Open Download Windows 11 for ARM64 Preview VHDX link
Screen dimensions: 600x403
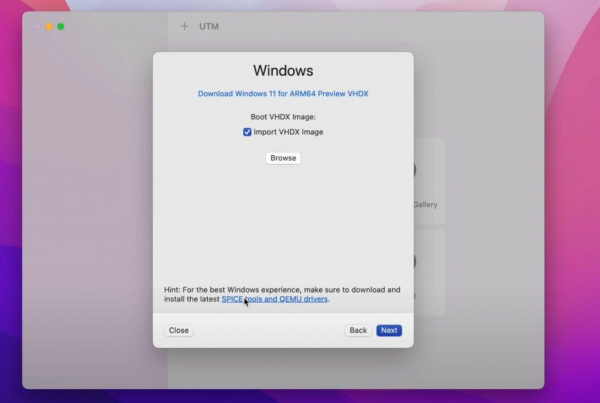tap(283, 94)
